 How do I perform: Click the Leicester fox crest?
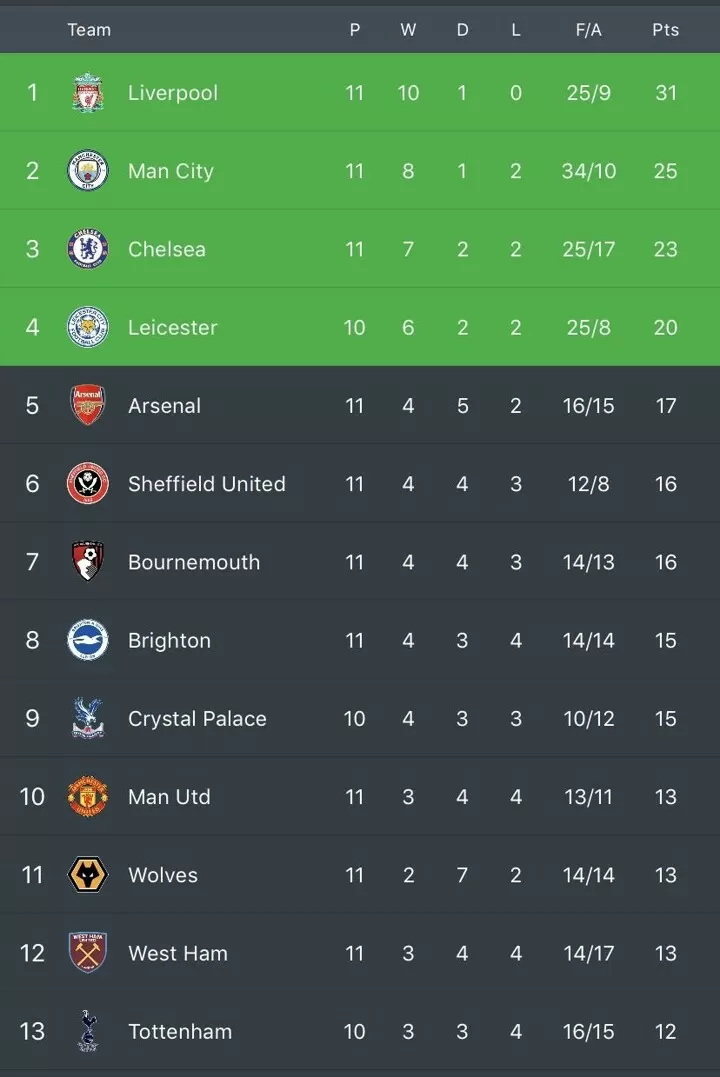tap(88, 327)
